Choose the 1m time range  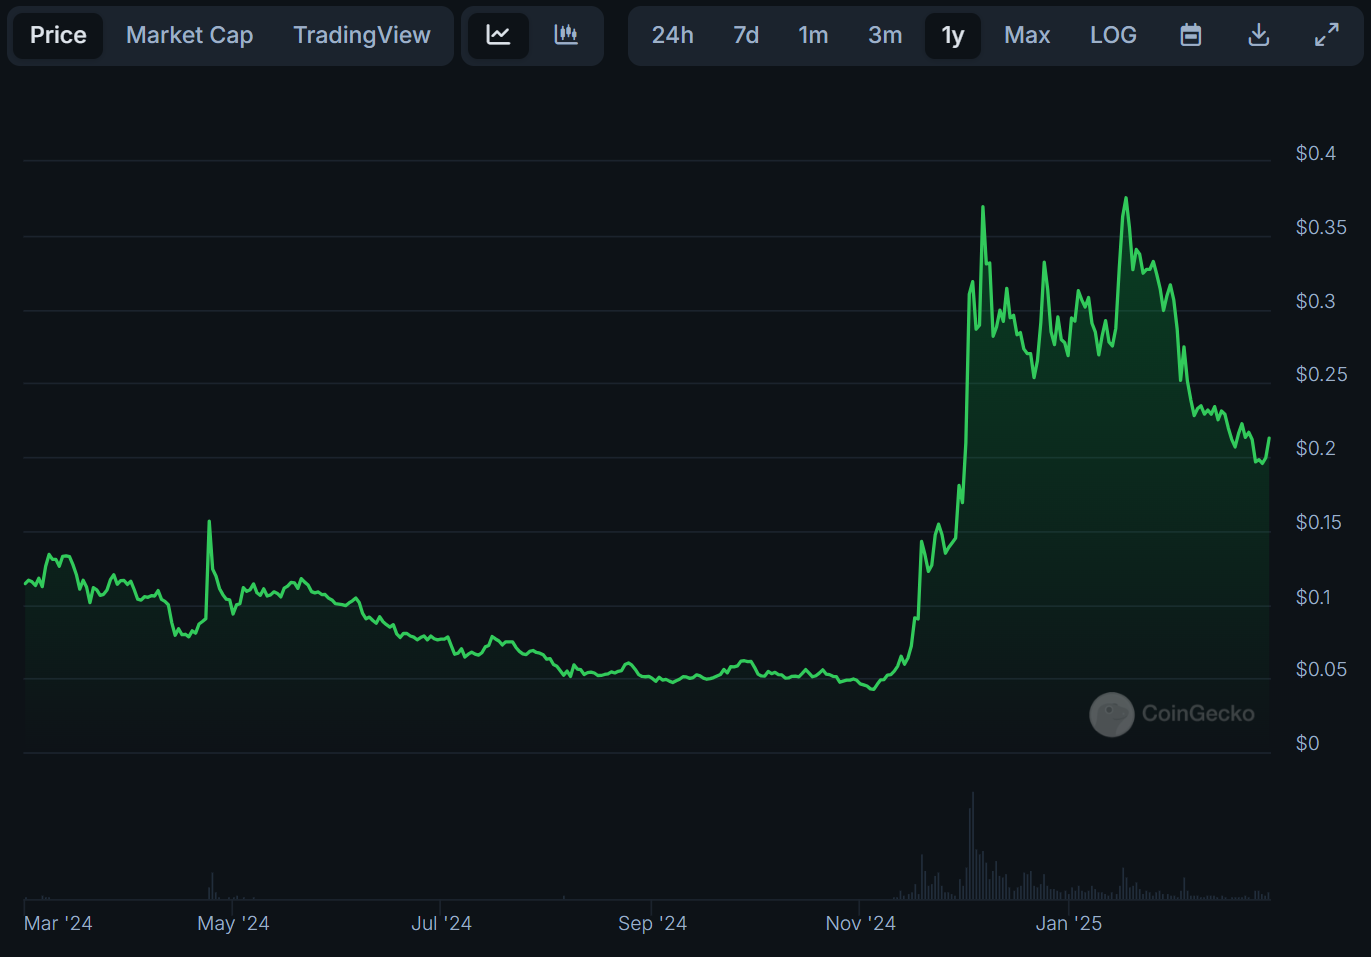(x=813, y=35)
